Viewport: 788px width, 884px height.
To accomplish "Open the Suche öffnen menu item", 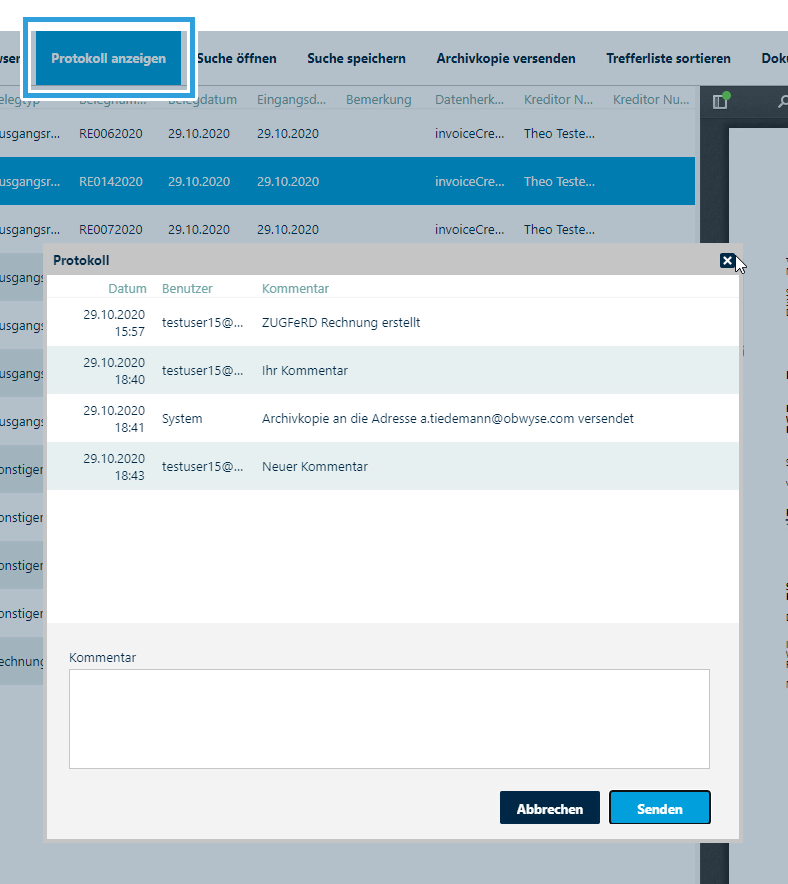I will point(237,59).
